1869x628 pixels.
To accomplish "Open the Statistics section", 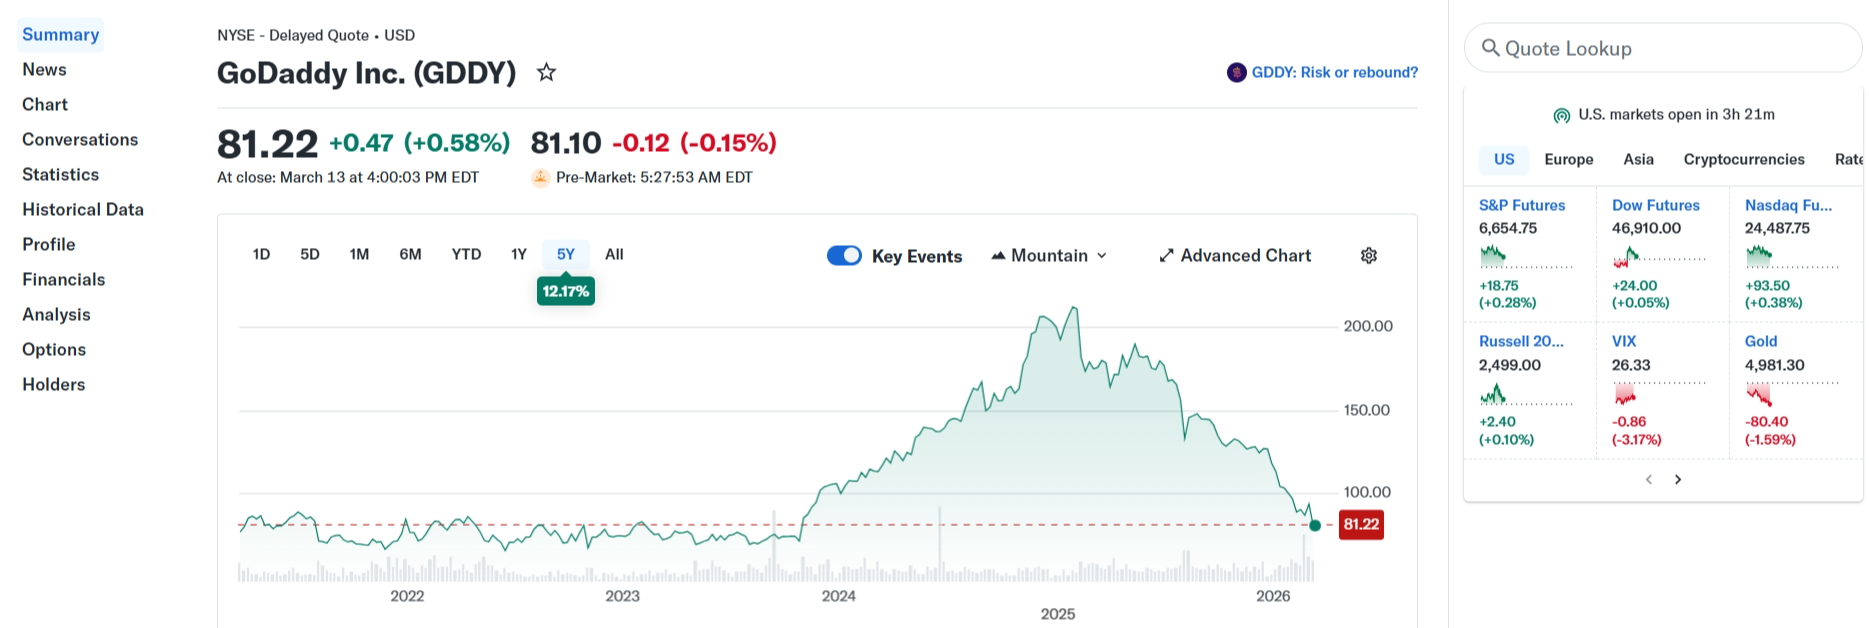I will (x=61, y=175).
